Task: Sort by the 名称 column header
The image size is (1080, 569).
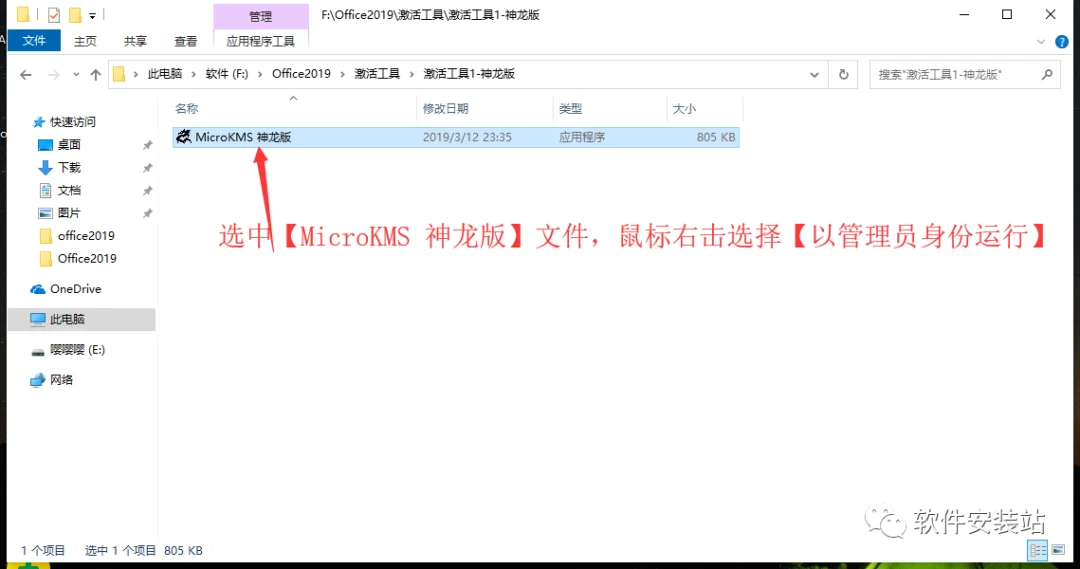Action: pos(187,109)
